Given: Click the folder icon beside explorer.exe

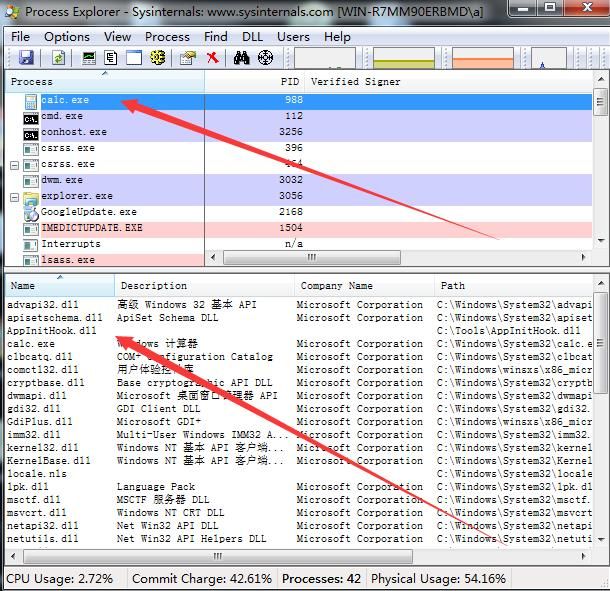Looking at the screenshot, I should (31, 198).
